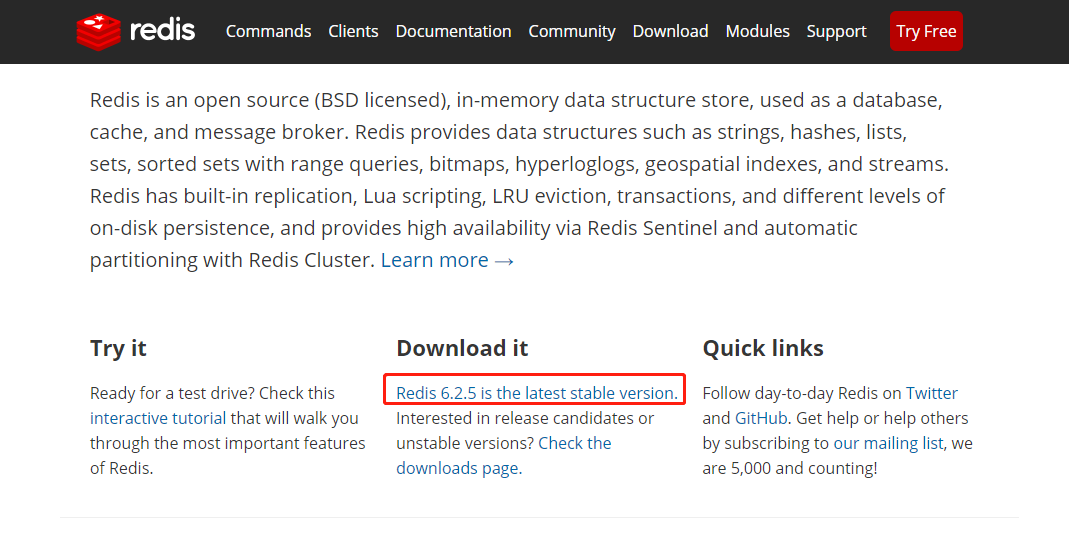Go to the Clients page
Viewport: 1069px width, 537px height.
pyautogui.click(x=353, y=31)
